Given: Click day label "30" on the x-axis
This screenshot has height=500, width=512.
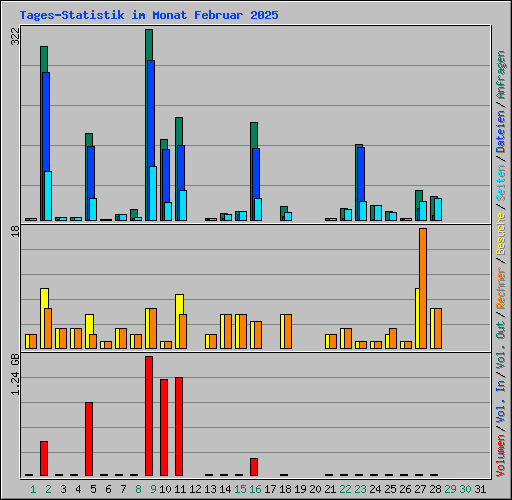Looking at the screenshot, I should [x=465, y=489].
